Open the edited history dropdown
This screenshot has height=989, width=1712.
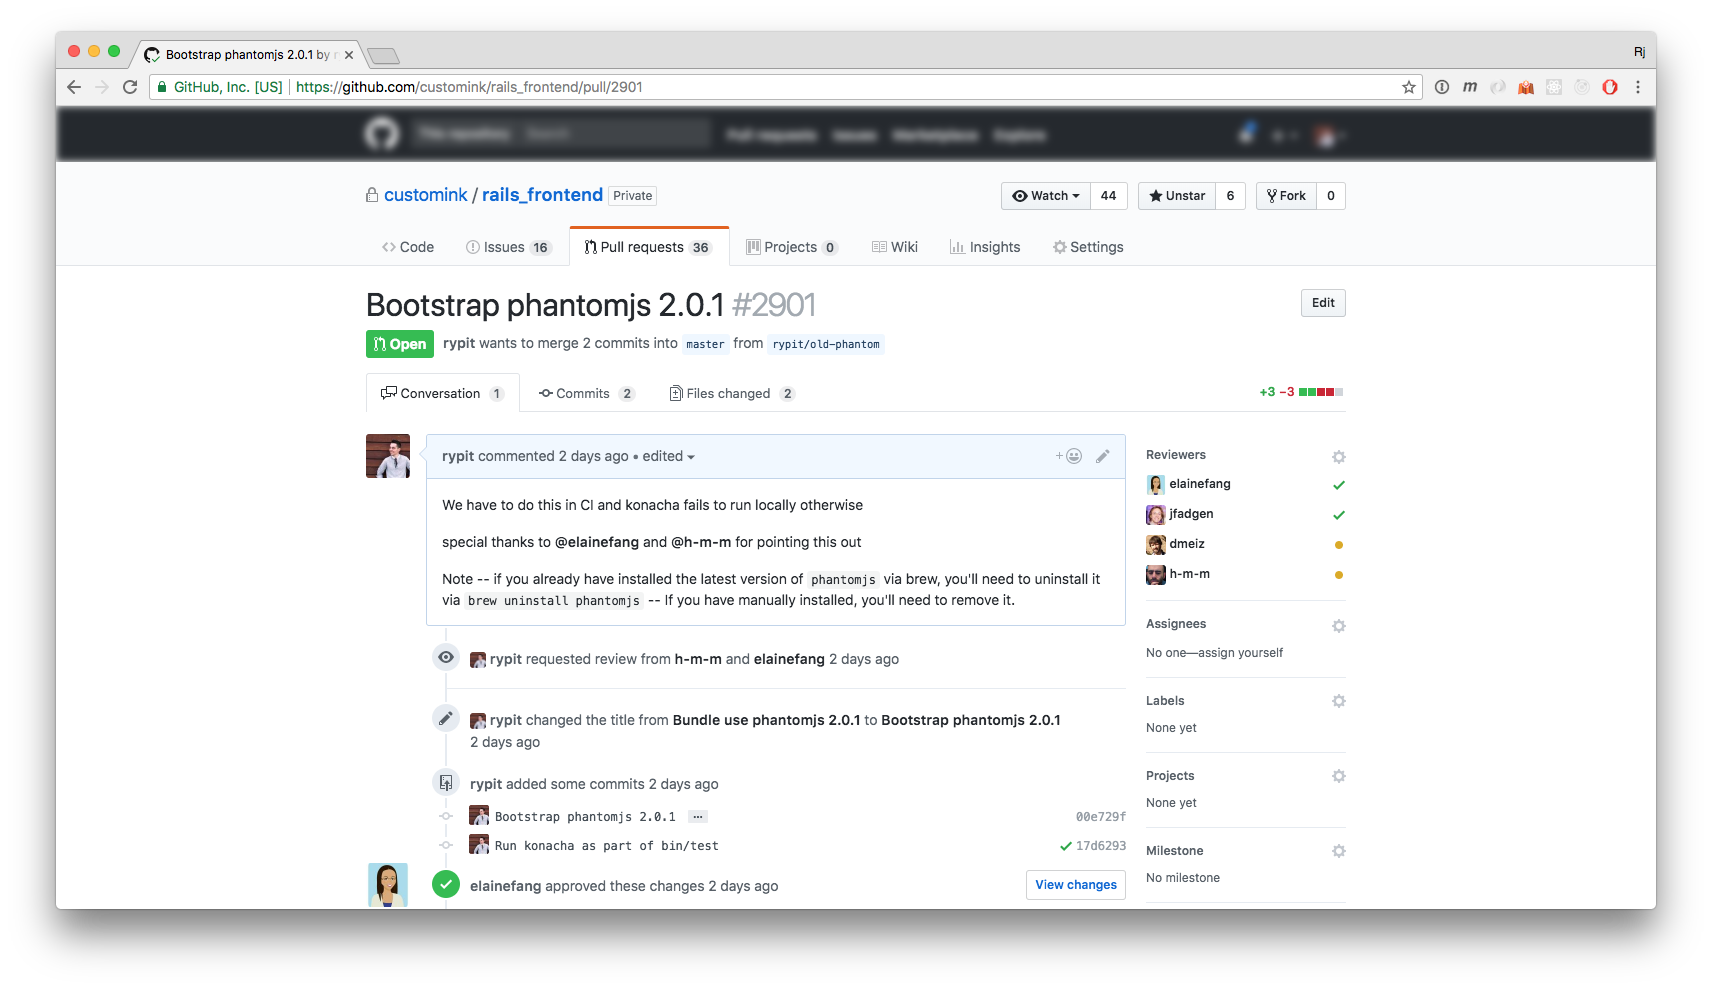click(668, 456)
